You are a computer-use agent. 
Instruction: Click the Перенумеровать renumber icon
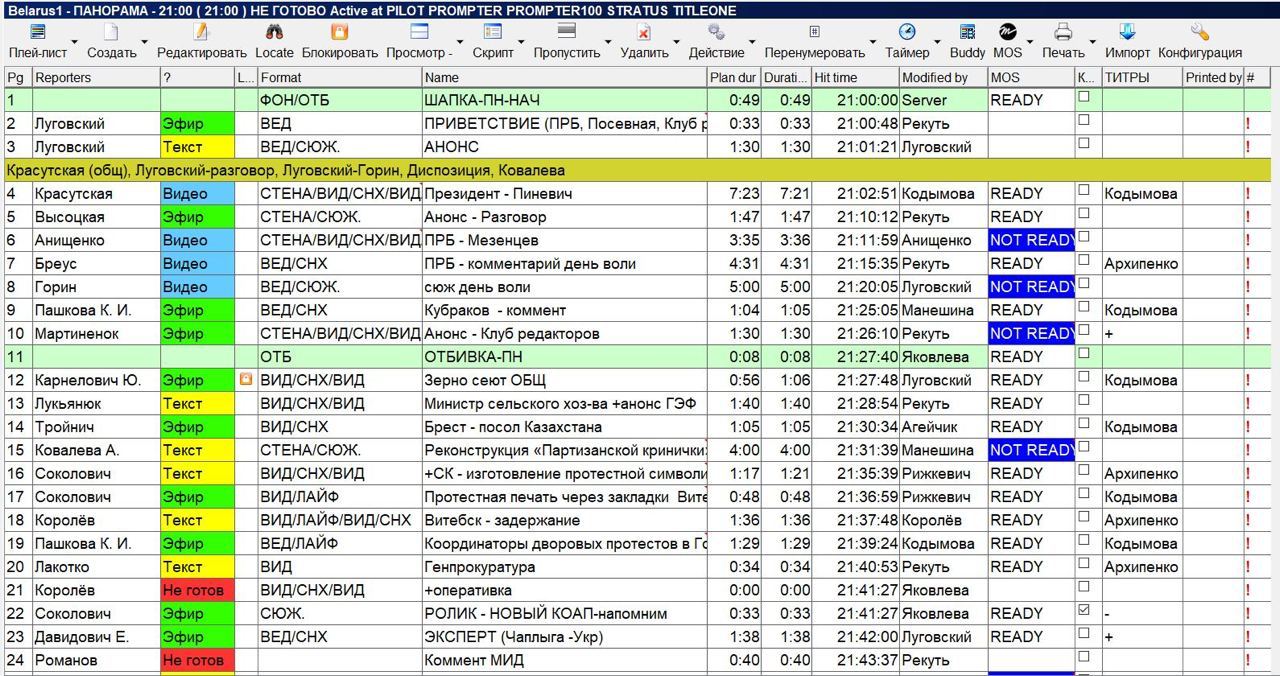814,33
